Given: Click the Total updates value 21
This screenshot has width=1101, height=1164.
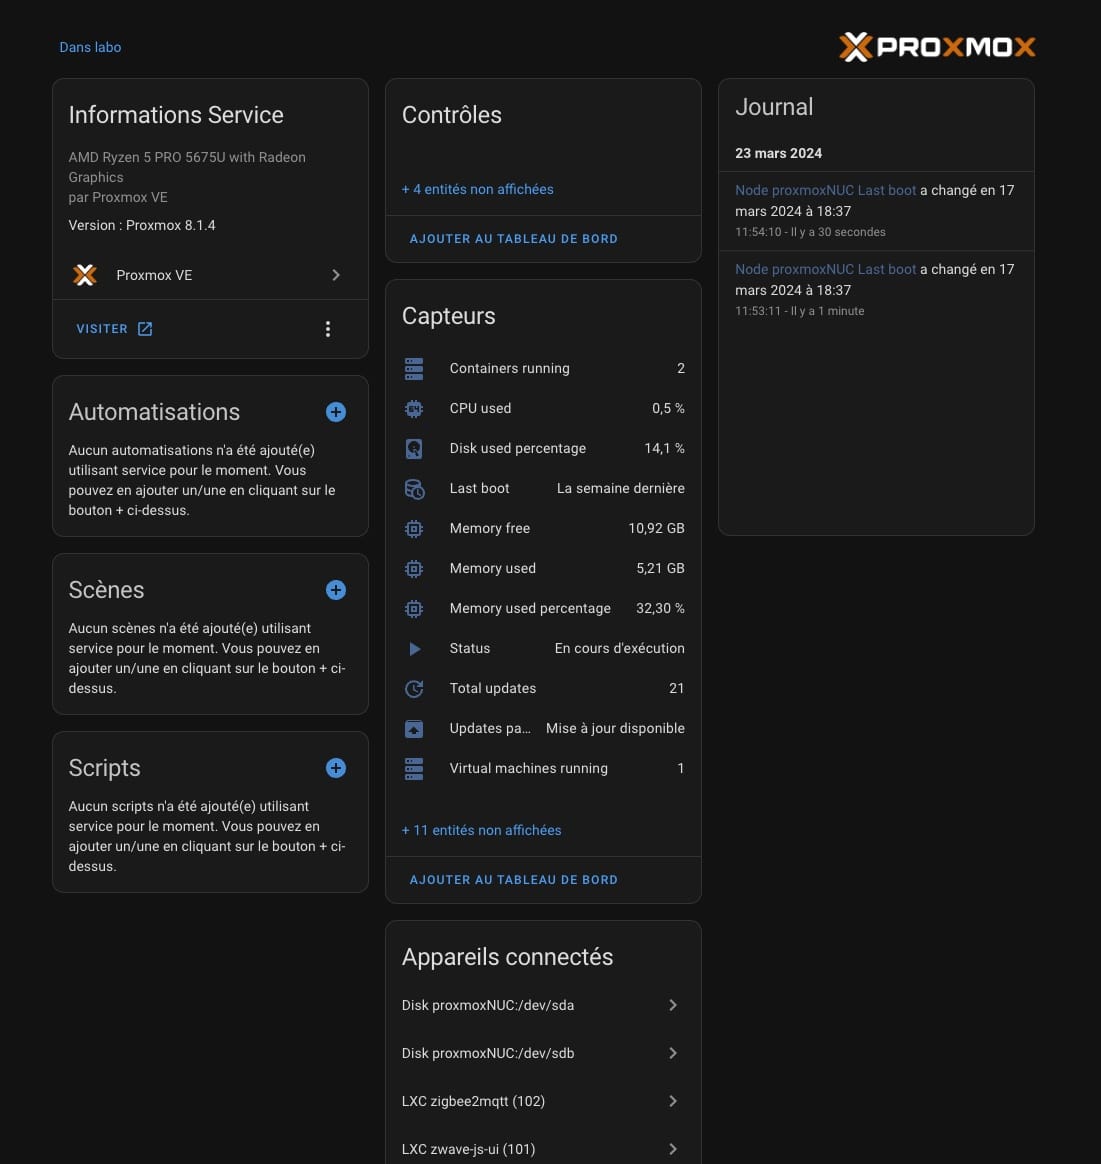Looking at the screenshot, I should pyautogui.click(x=676, y=689).
